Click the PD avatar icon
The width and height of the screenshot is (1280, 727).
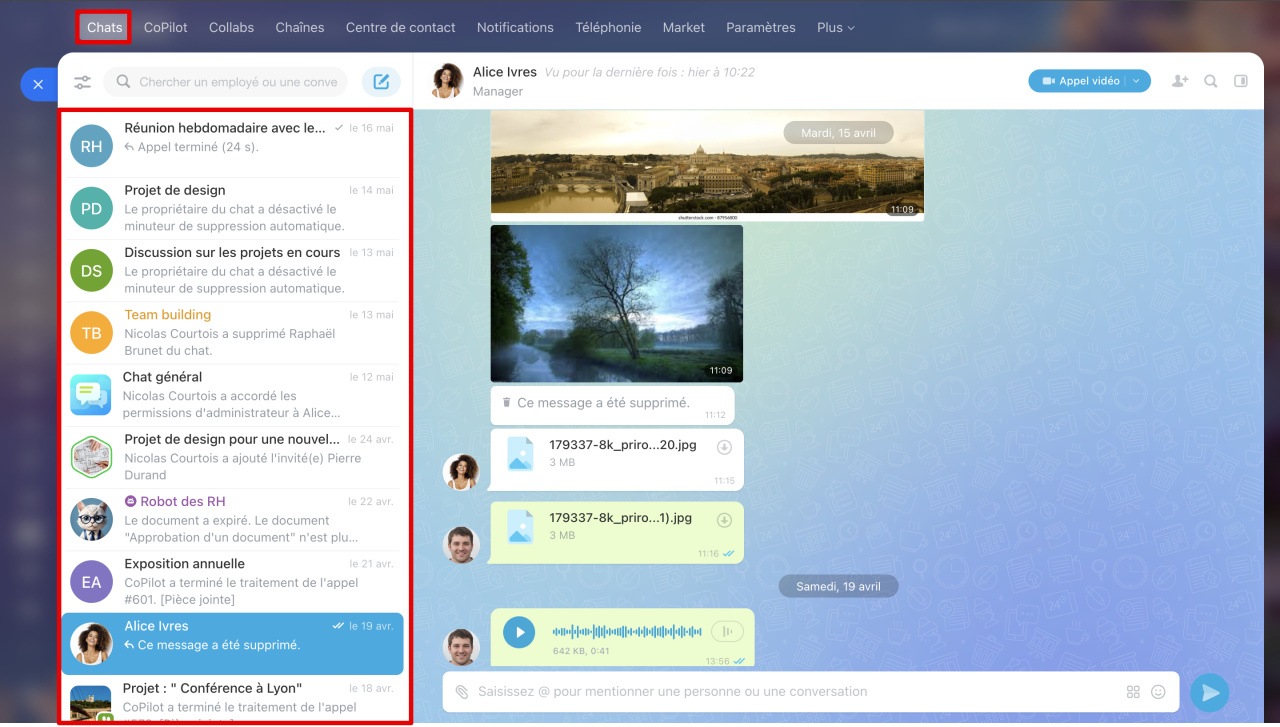pos(91,208)
